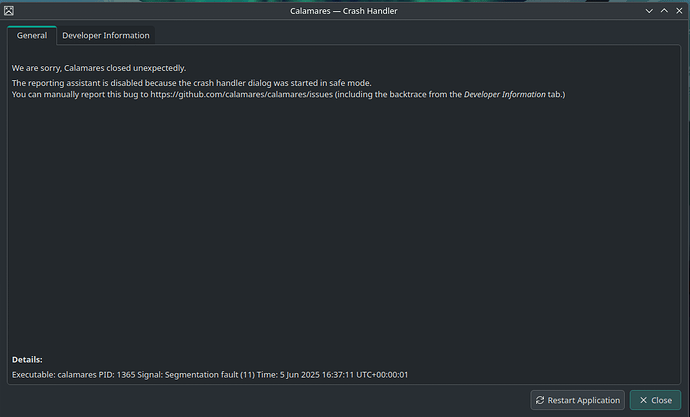690x417 pixels.
Task: Close window using title bar X
Action: [679, 11]
